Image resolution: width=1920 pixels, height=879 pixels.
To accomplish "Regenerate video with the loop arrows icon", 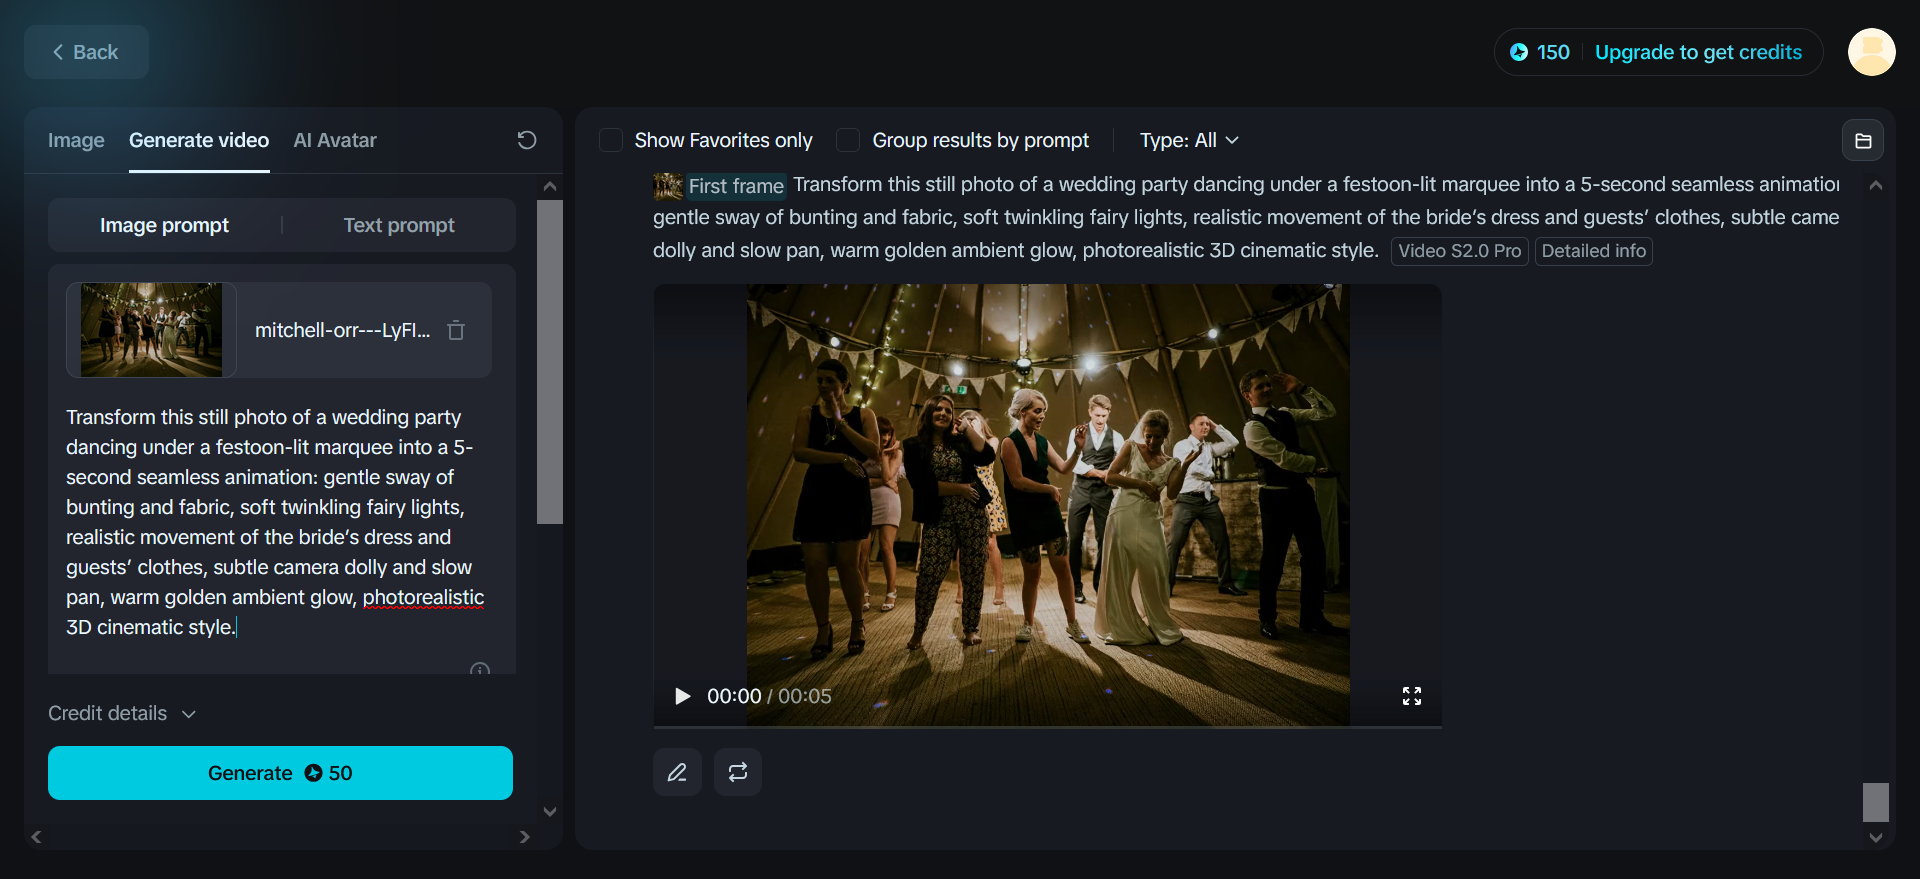I will [738, 772].
